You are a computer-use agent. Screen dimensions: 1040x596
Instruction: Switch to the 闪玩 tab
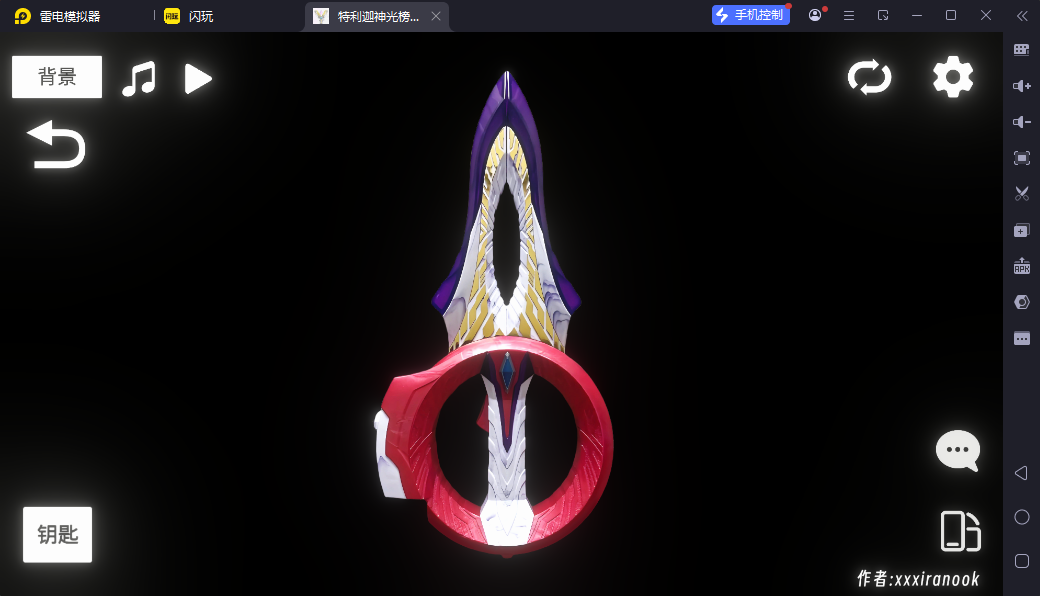point(189,16)
